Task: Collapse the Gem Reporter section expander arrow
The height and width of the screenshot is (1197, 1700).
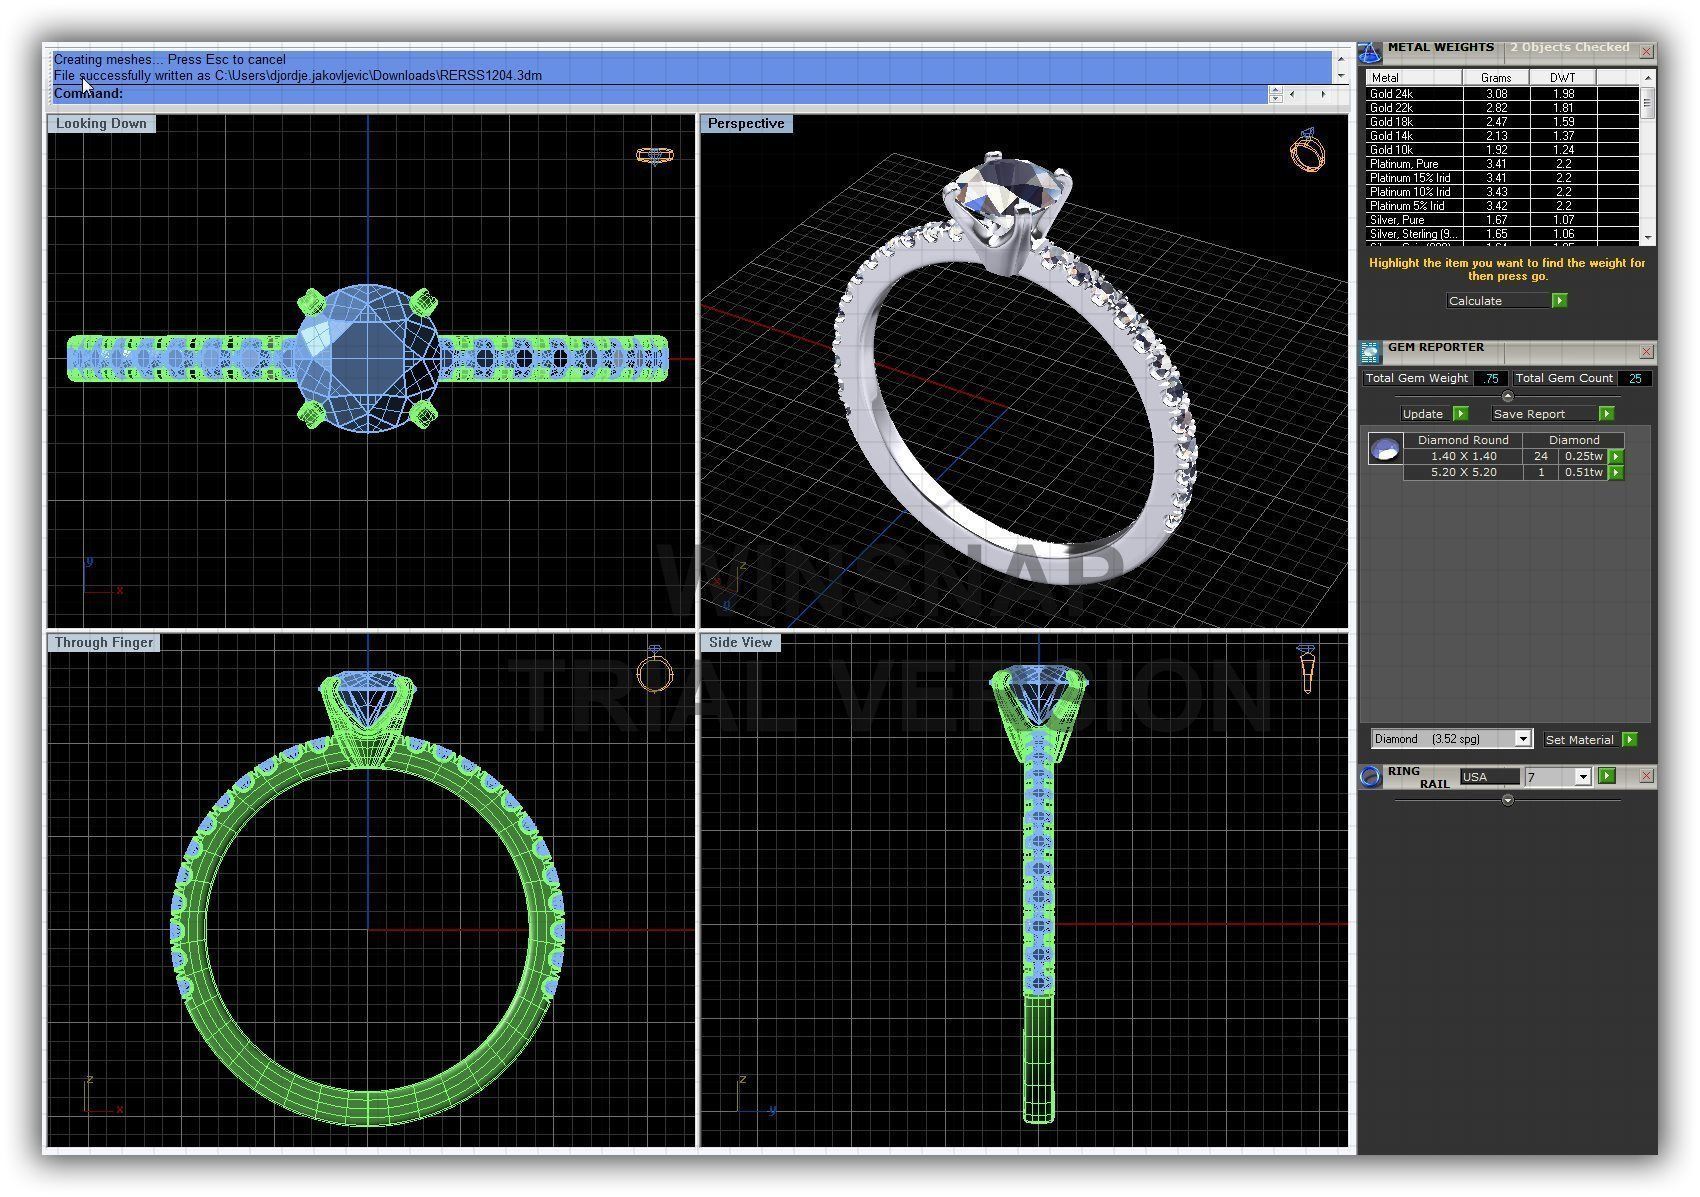Action: click(x=1508, y=396)
